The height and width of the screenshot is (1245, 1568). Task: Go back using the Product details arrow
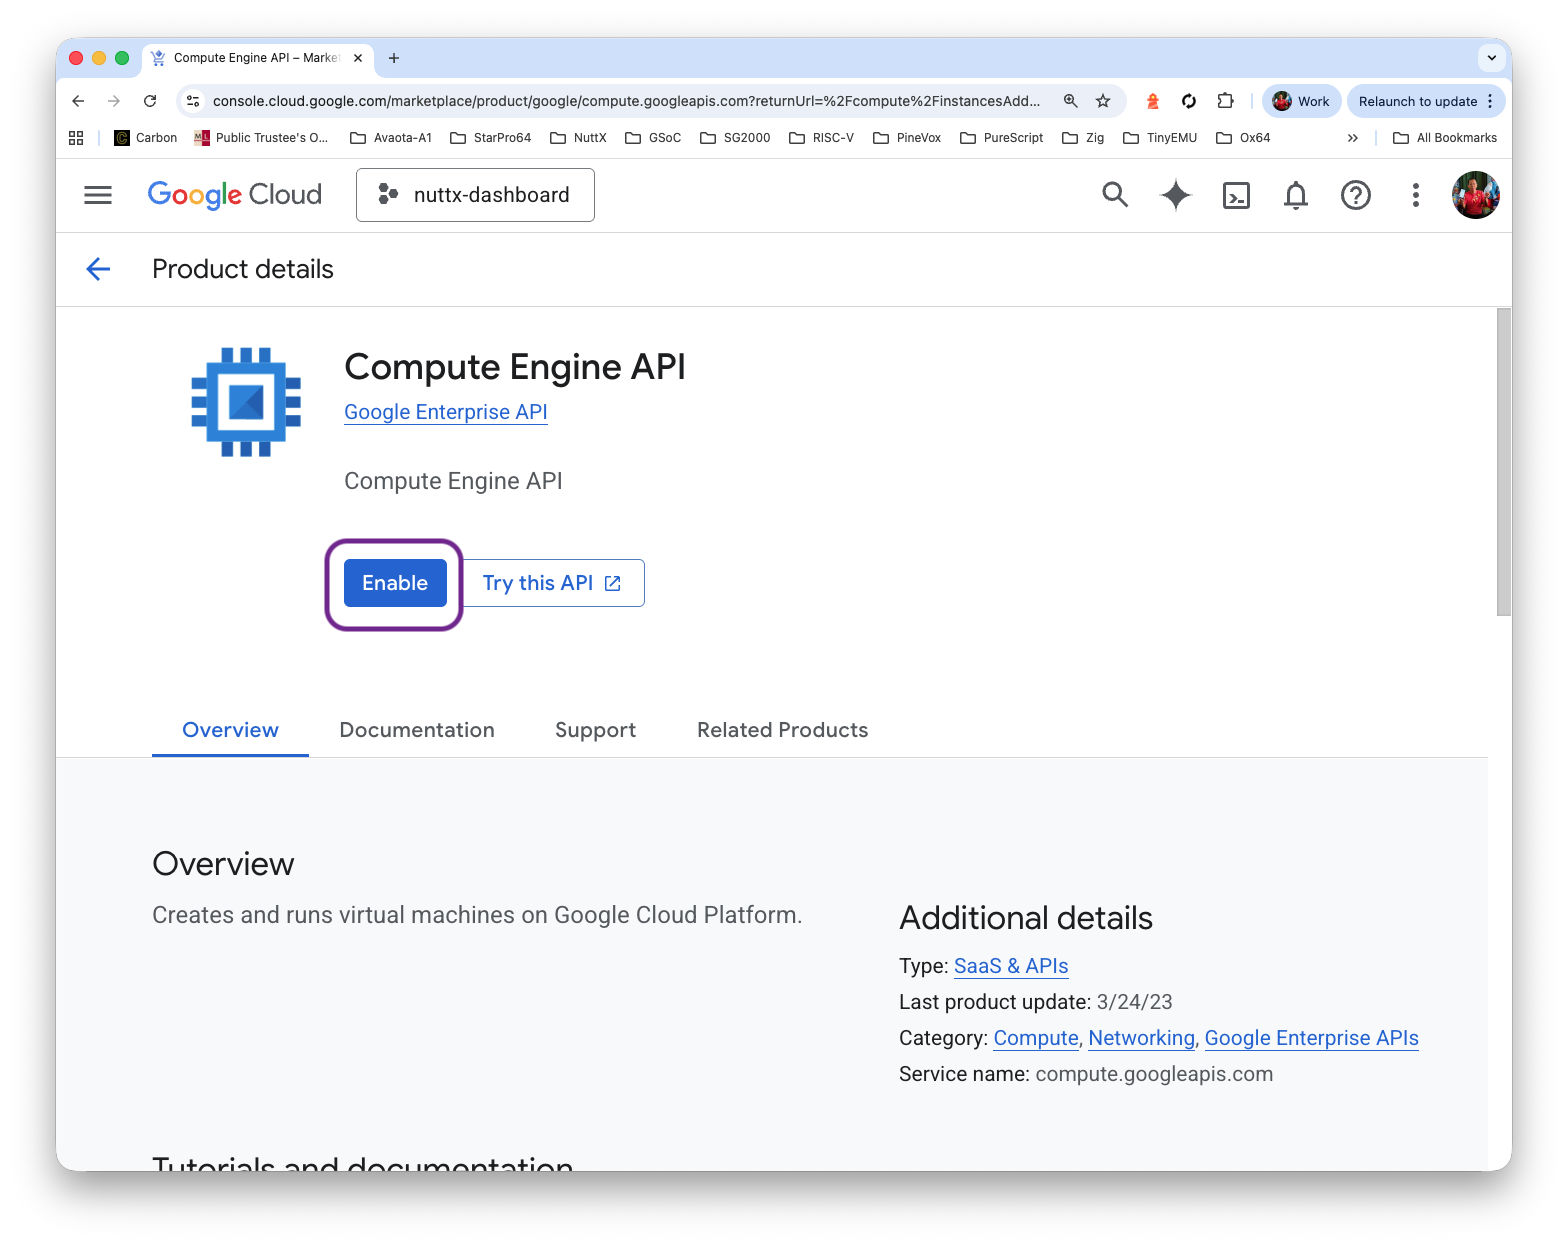[98, 269]
